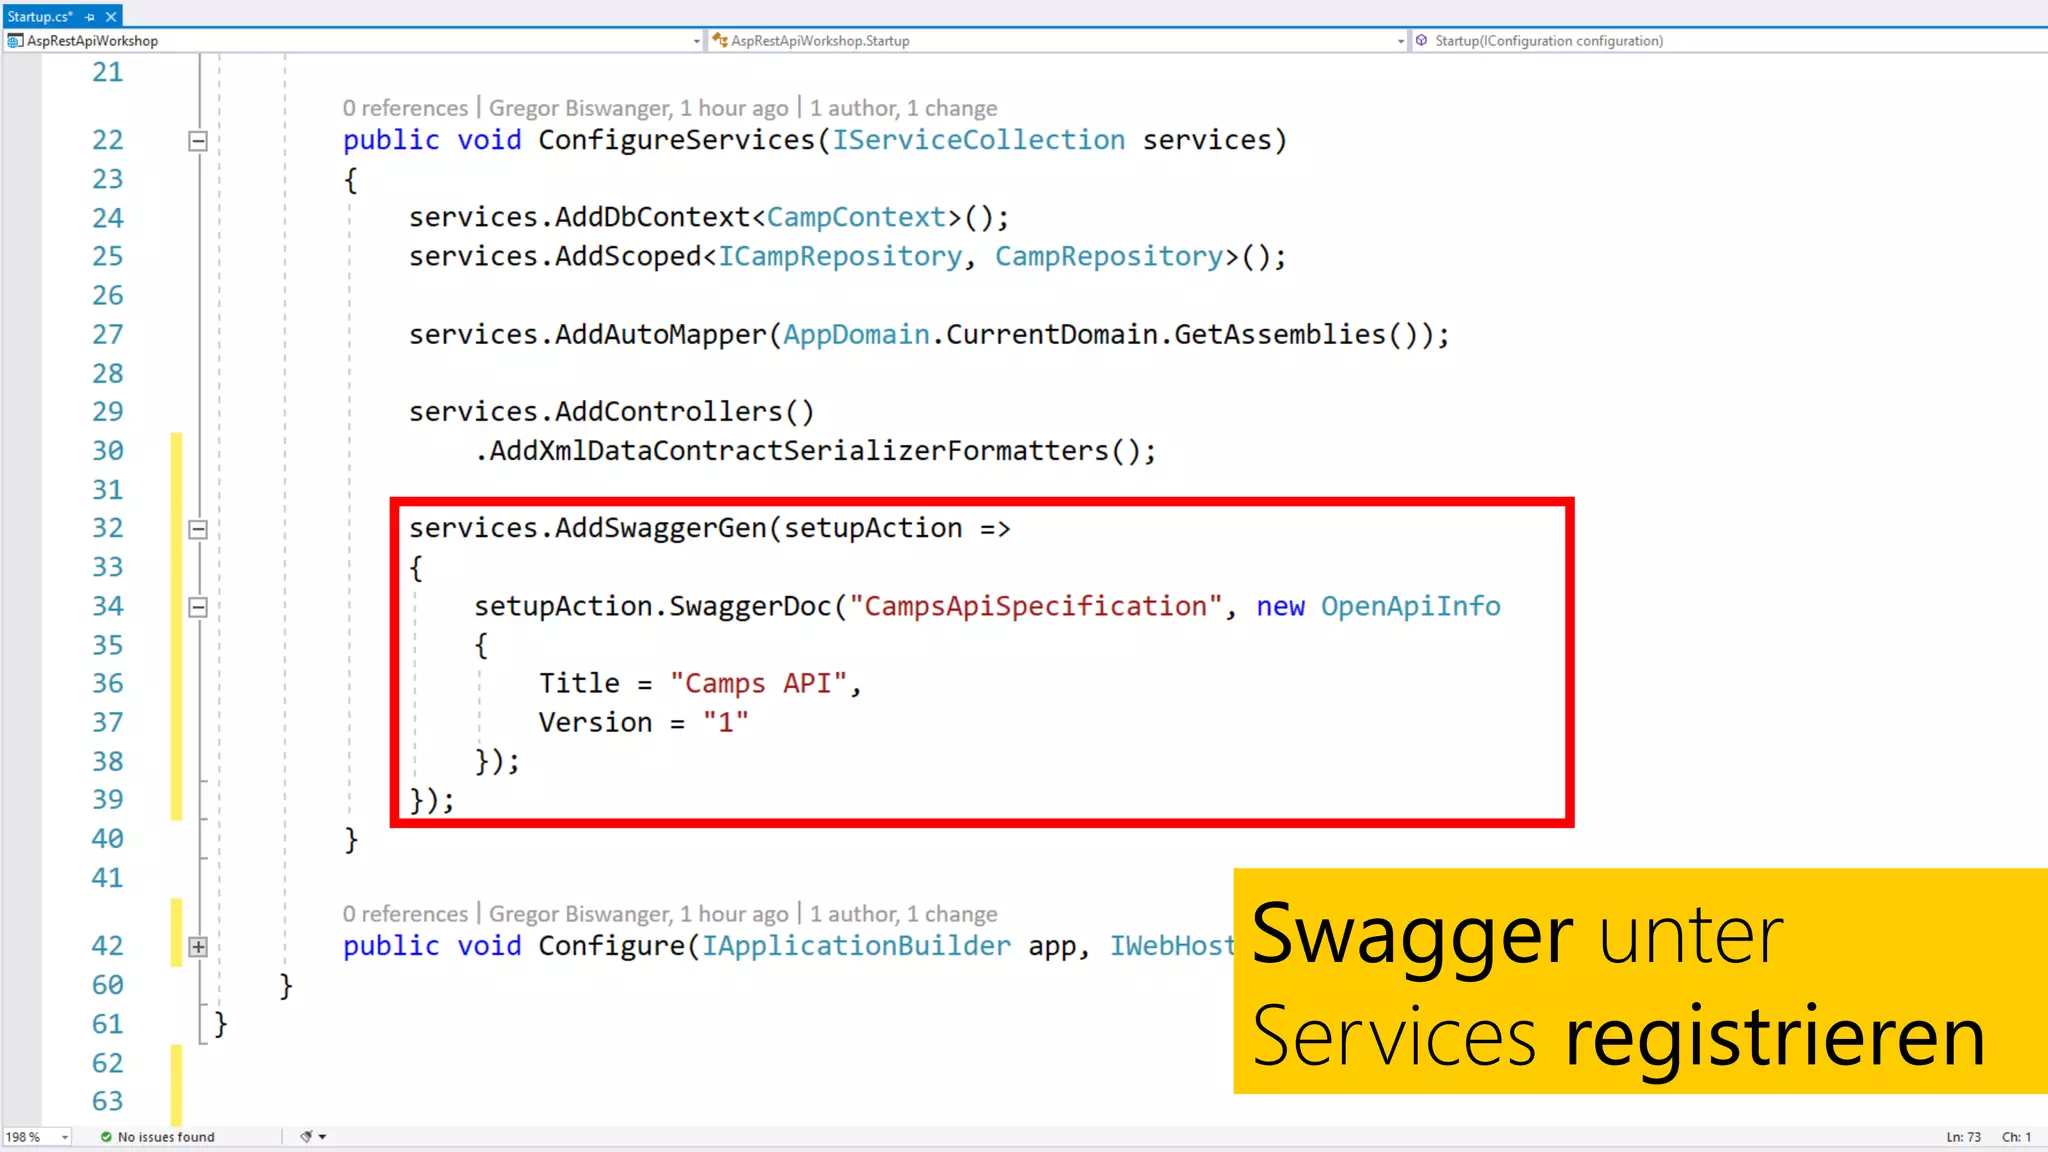This screenshot has width=2048, height=1152.
Task: Click the green No issues found checkmark icon
Action: coord(106,1137)
